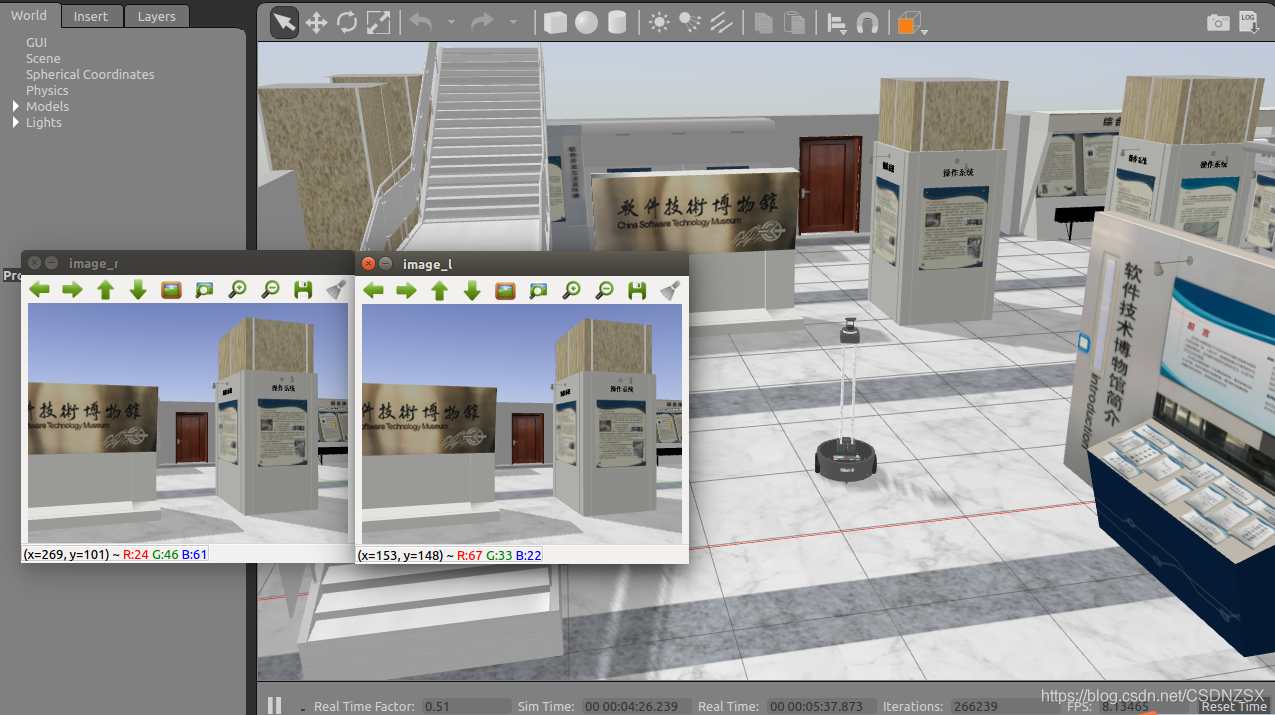Open the orange cube view angle menu
The width and height of the screenshot is (1275, 715).
click(911, 24)
